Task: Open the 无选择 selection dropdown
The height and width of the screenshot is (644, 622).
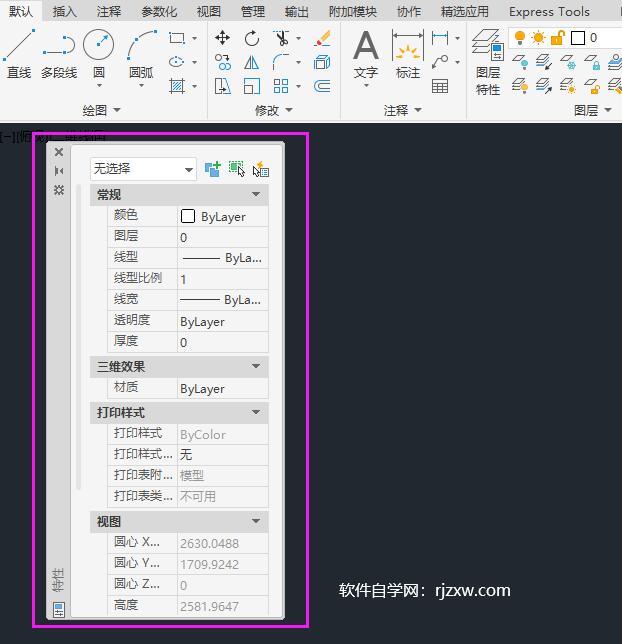Action: tap(143, 169)
